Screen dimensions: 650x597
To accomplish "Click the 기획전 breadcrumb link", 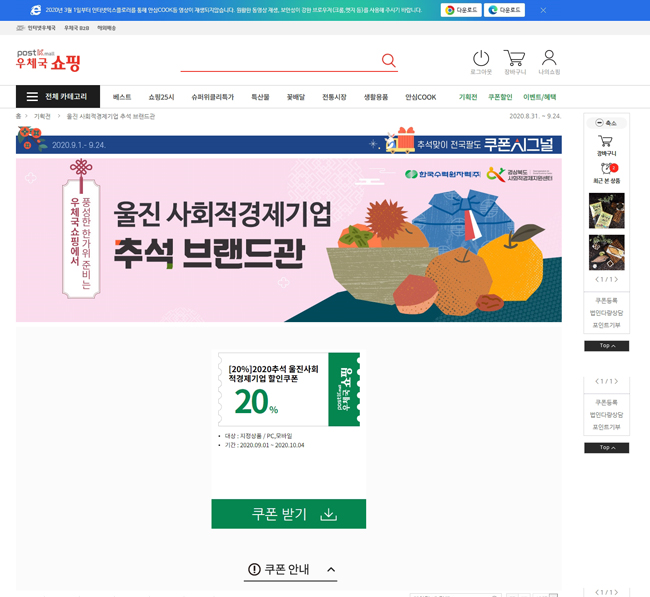I will [42, 116].
